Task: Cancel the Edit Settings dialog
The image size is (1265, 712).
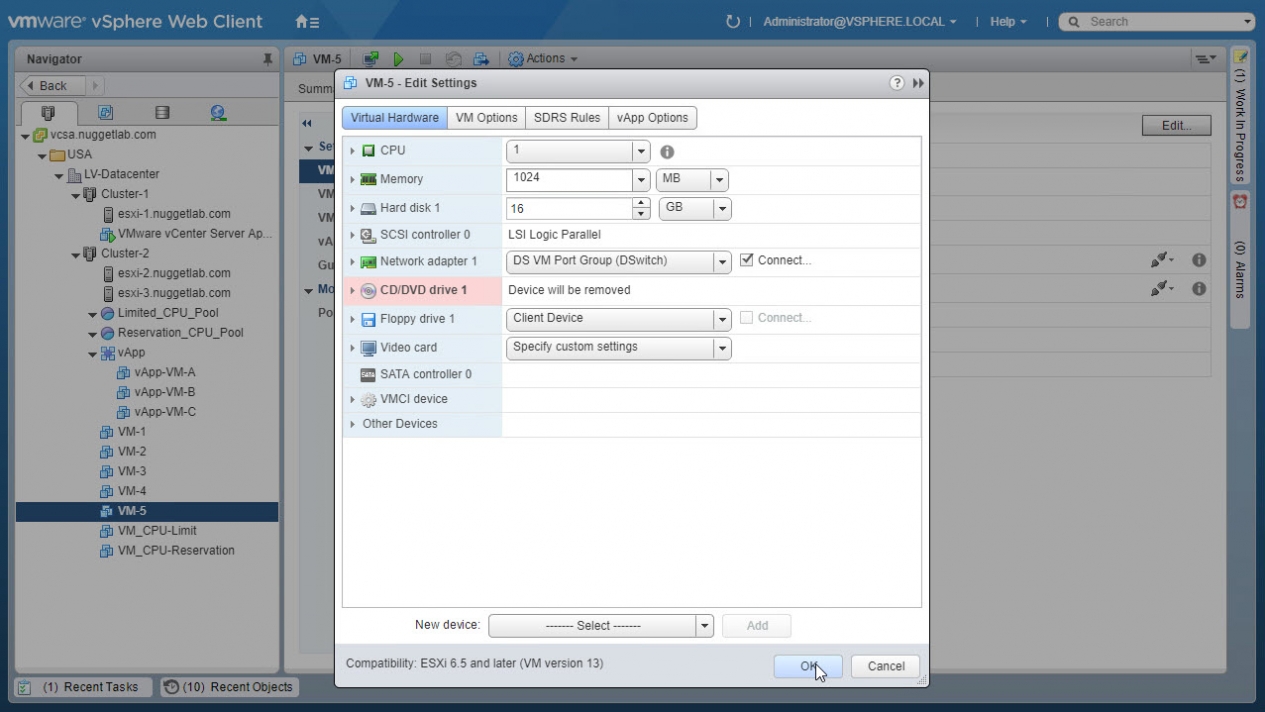Action: click(x=885, y=666)
